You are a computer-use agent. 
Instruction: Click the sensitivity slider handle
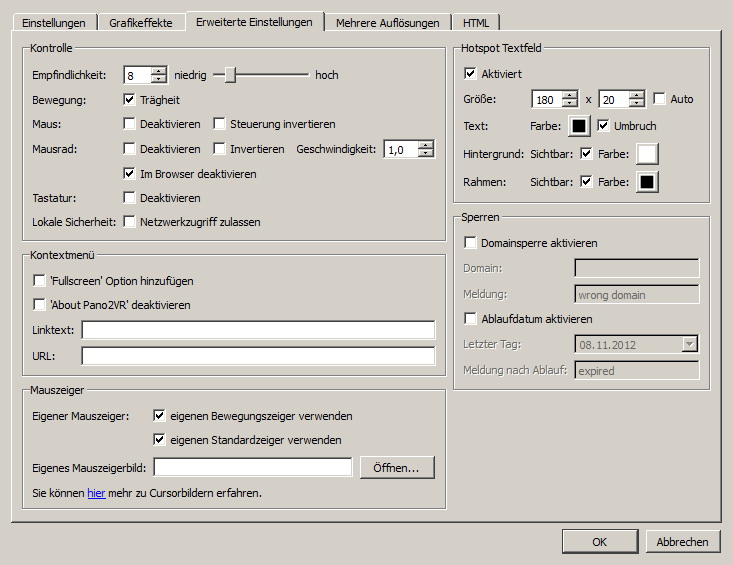pyautogui.click(x=230, y=74)
